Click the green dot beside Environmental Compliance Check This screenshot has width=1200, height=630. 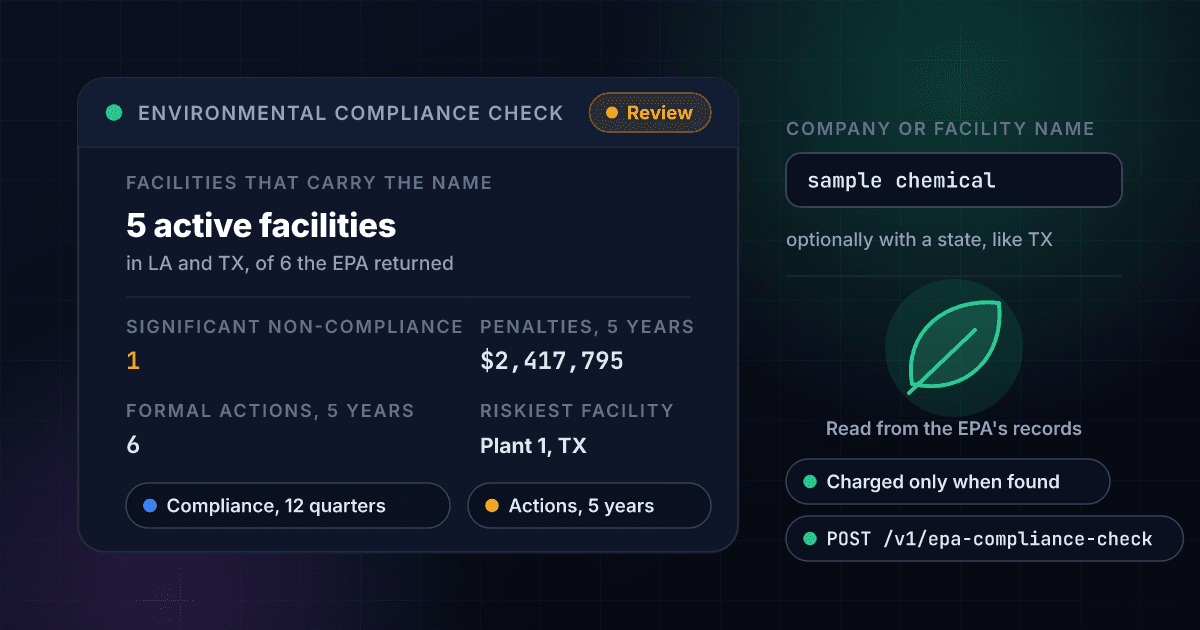[x=114, y=113]
